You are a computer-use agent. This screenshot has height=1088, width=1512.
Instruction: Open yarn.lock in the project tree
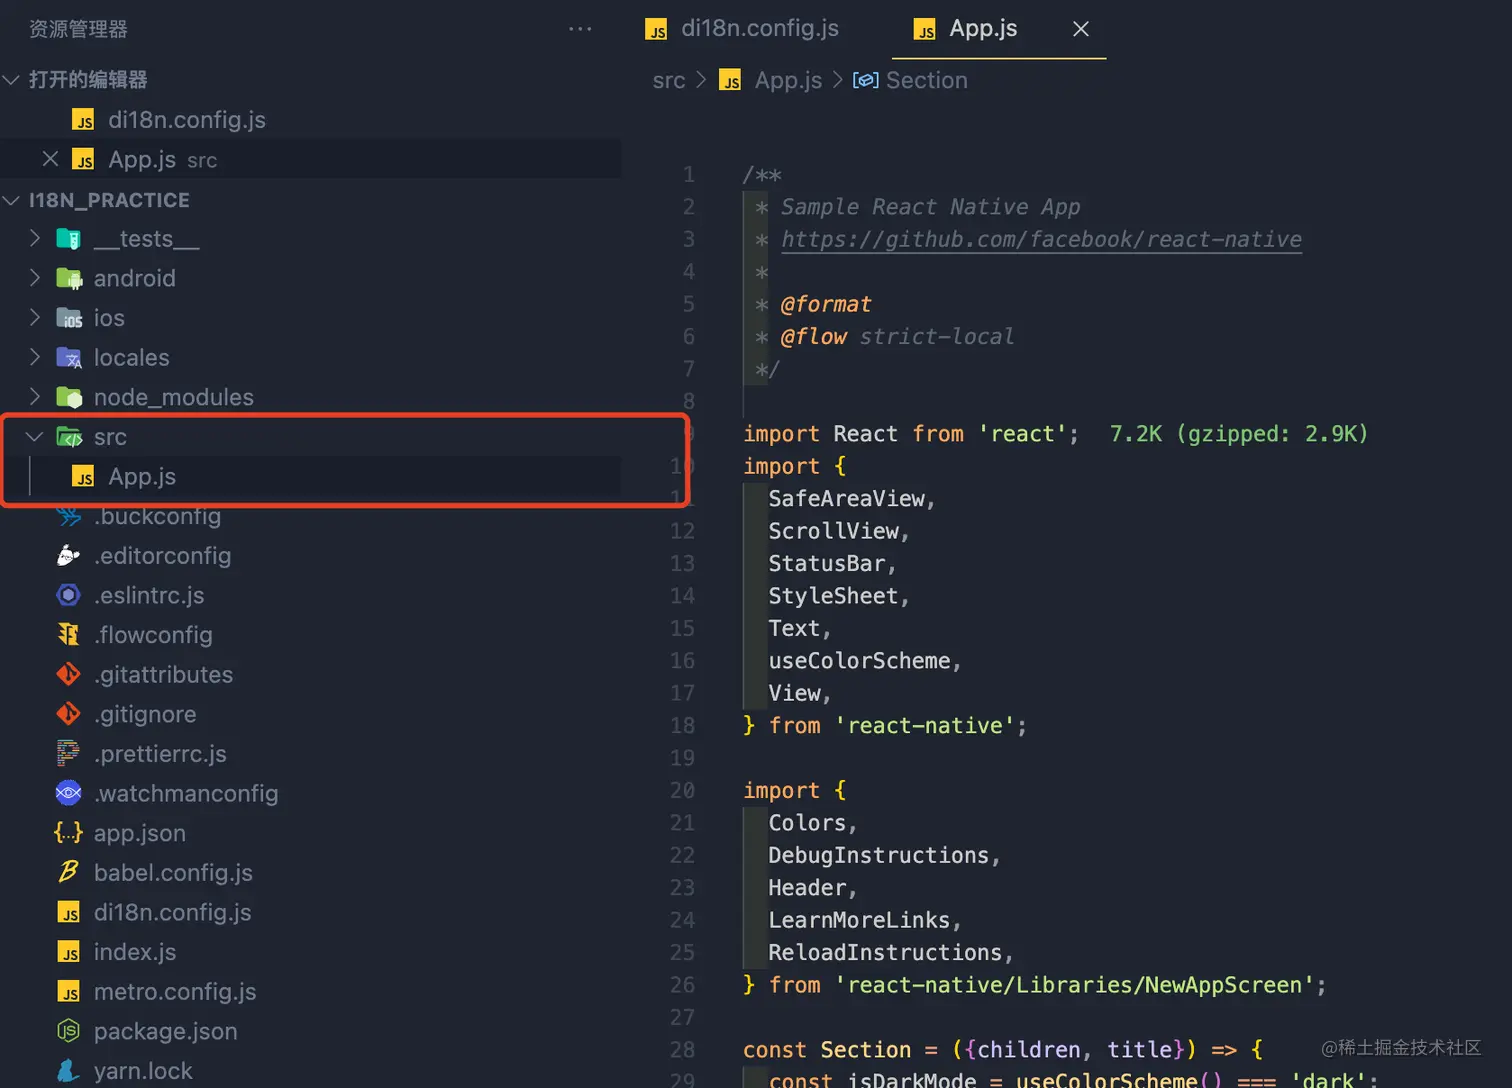143,1071
